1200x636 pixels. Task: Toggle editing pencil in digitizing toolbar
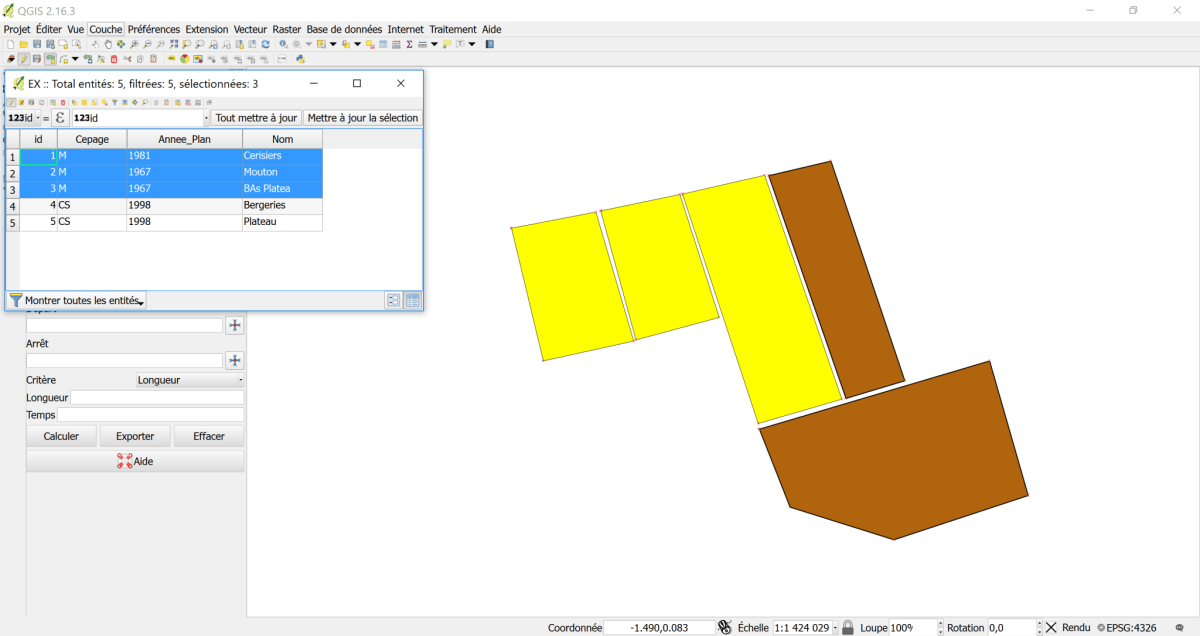pos(24,59)
